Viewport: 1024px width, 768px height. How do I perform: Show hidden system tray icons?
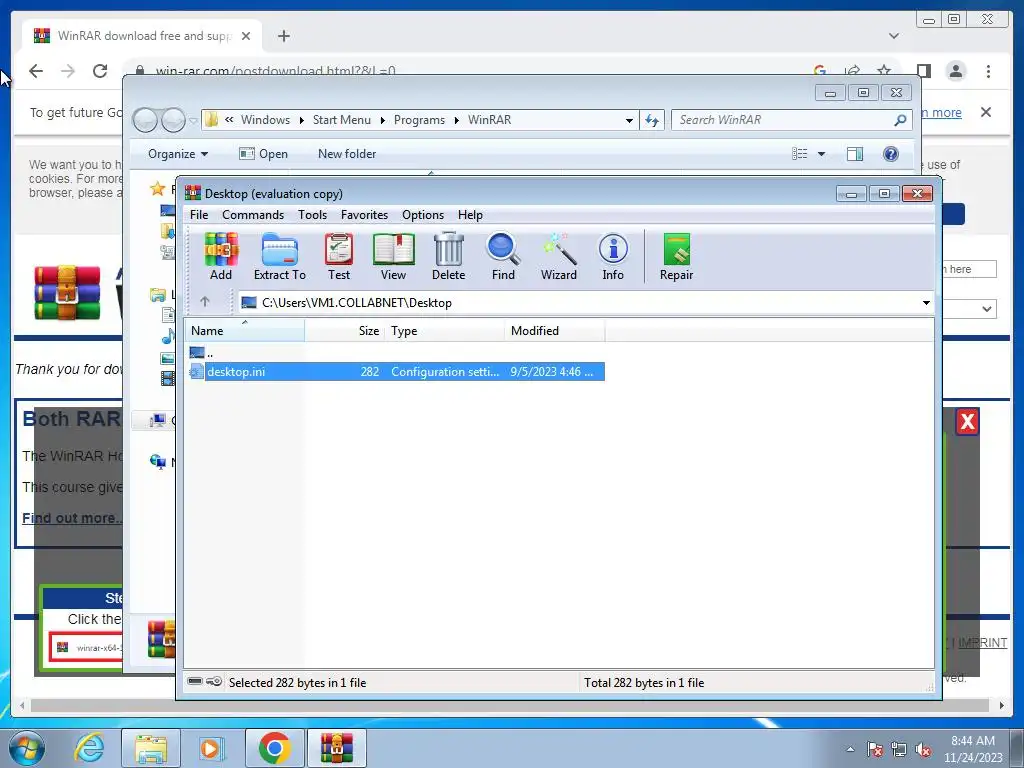pos(850,749)
